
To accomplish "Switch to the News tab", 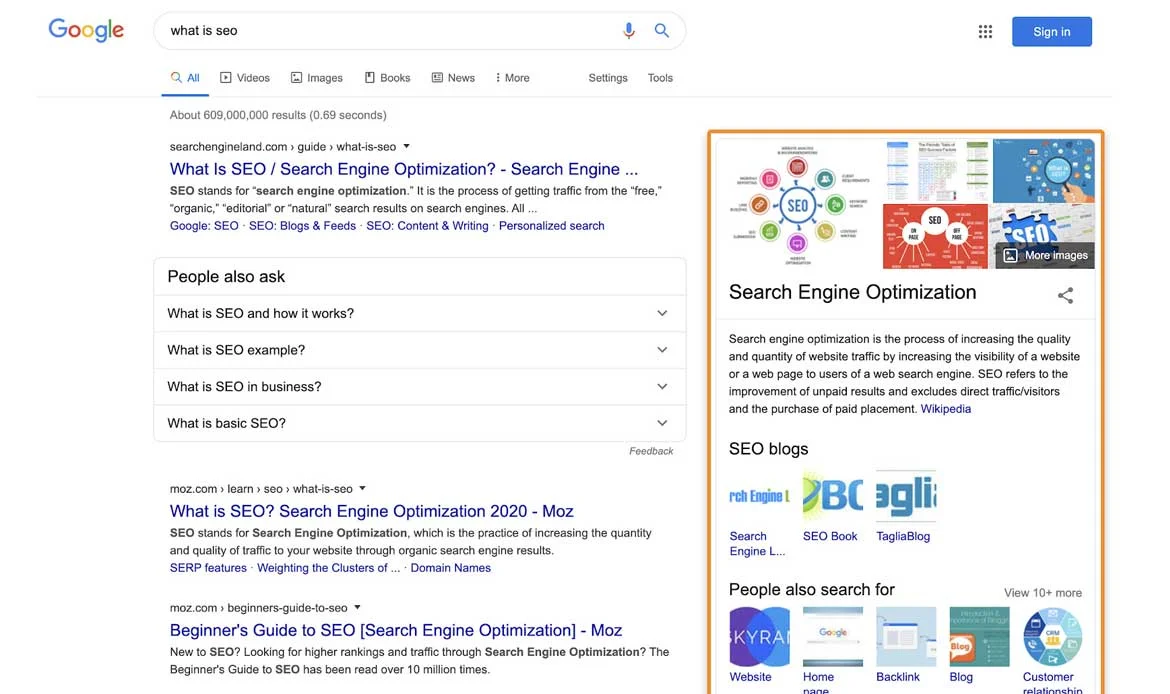I will click(x=453, y=78).
